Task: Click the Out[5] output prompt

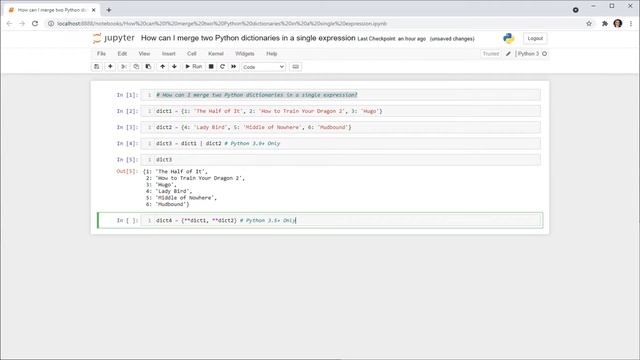Action: [127, 171]
